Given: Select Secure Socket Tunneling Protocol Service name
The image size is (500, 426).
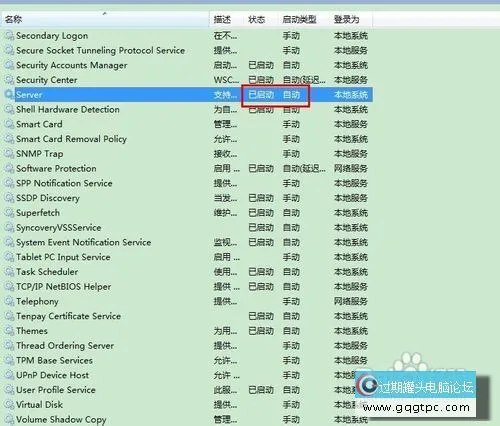Looking at the screenshot, I should [x=100, y=50].
